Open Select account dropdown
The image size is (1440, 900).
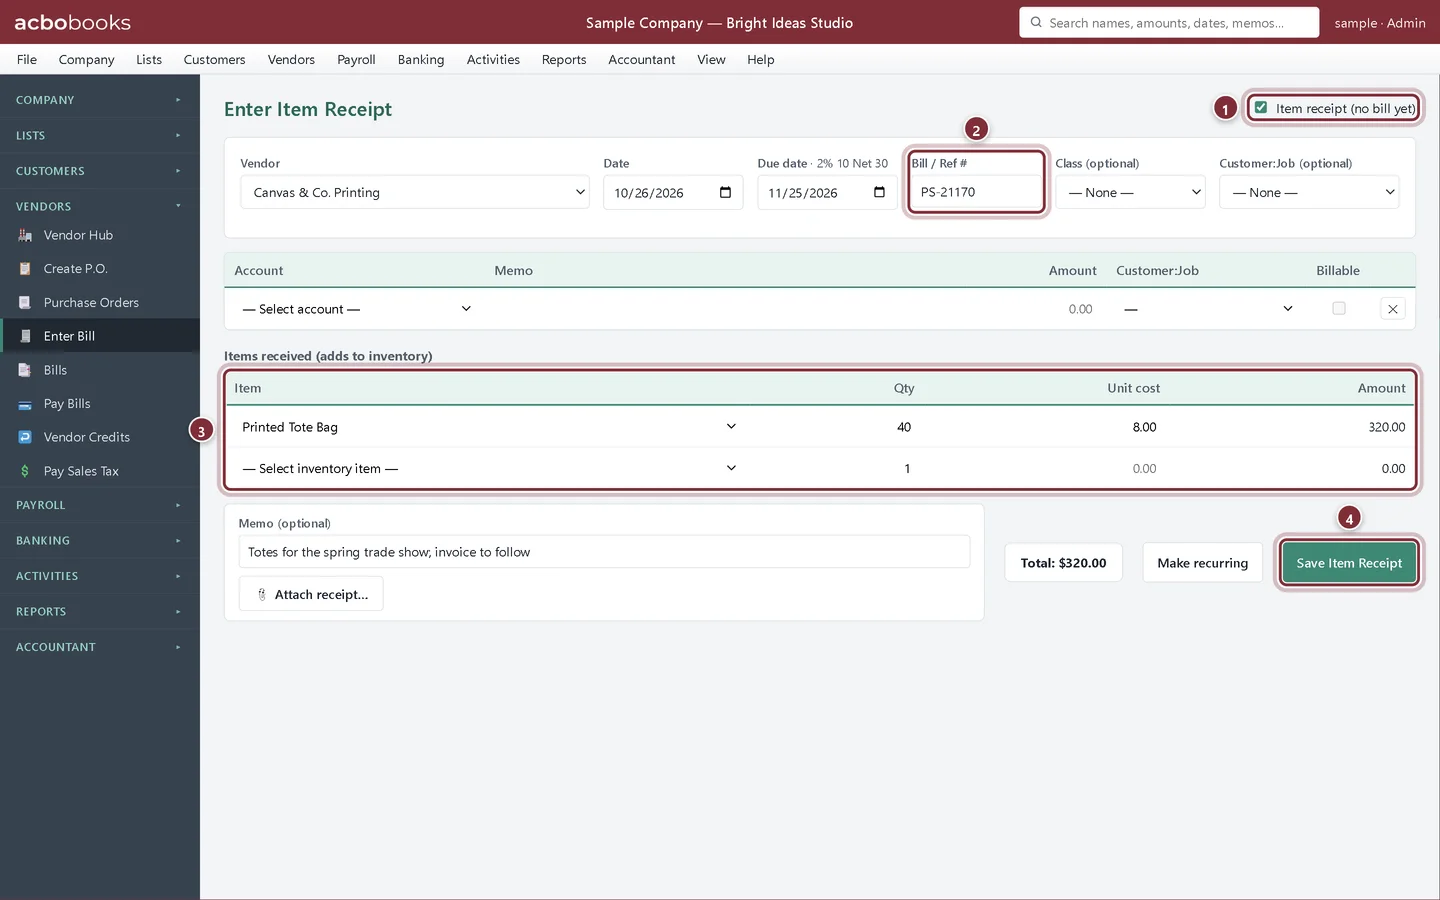pos(356,309)
